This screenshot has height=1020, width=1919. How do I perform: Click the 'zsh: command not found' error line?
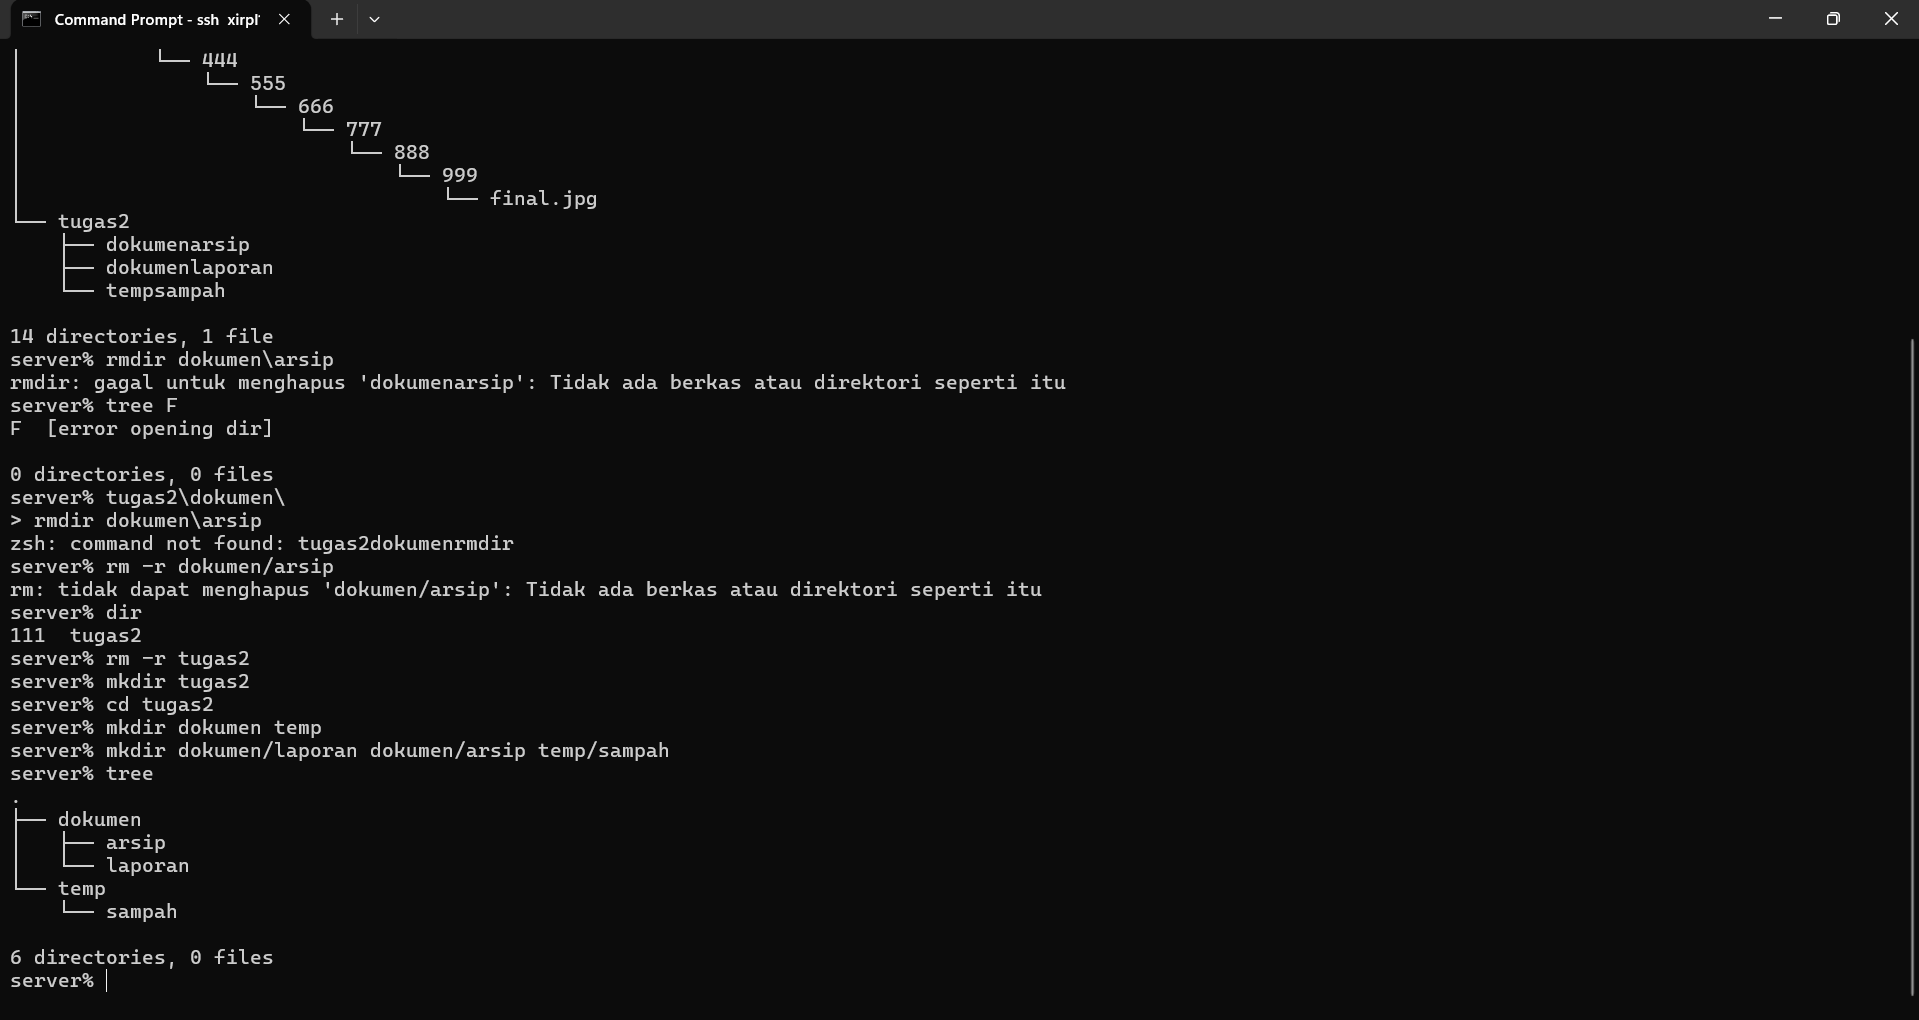(x=261, y=543)
